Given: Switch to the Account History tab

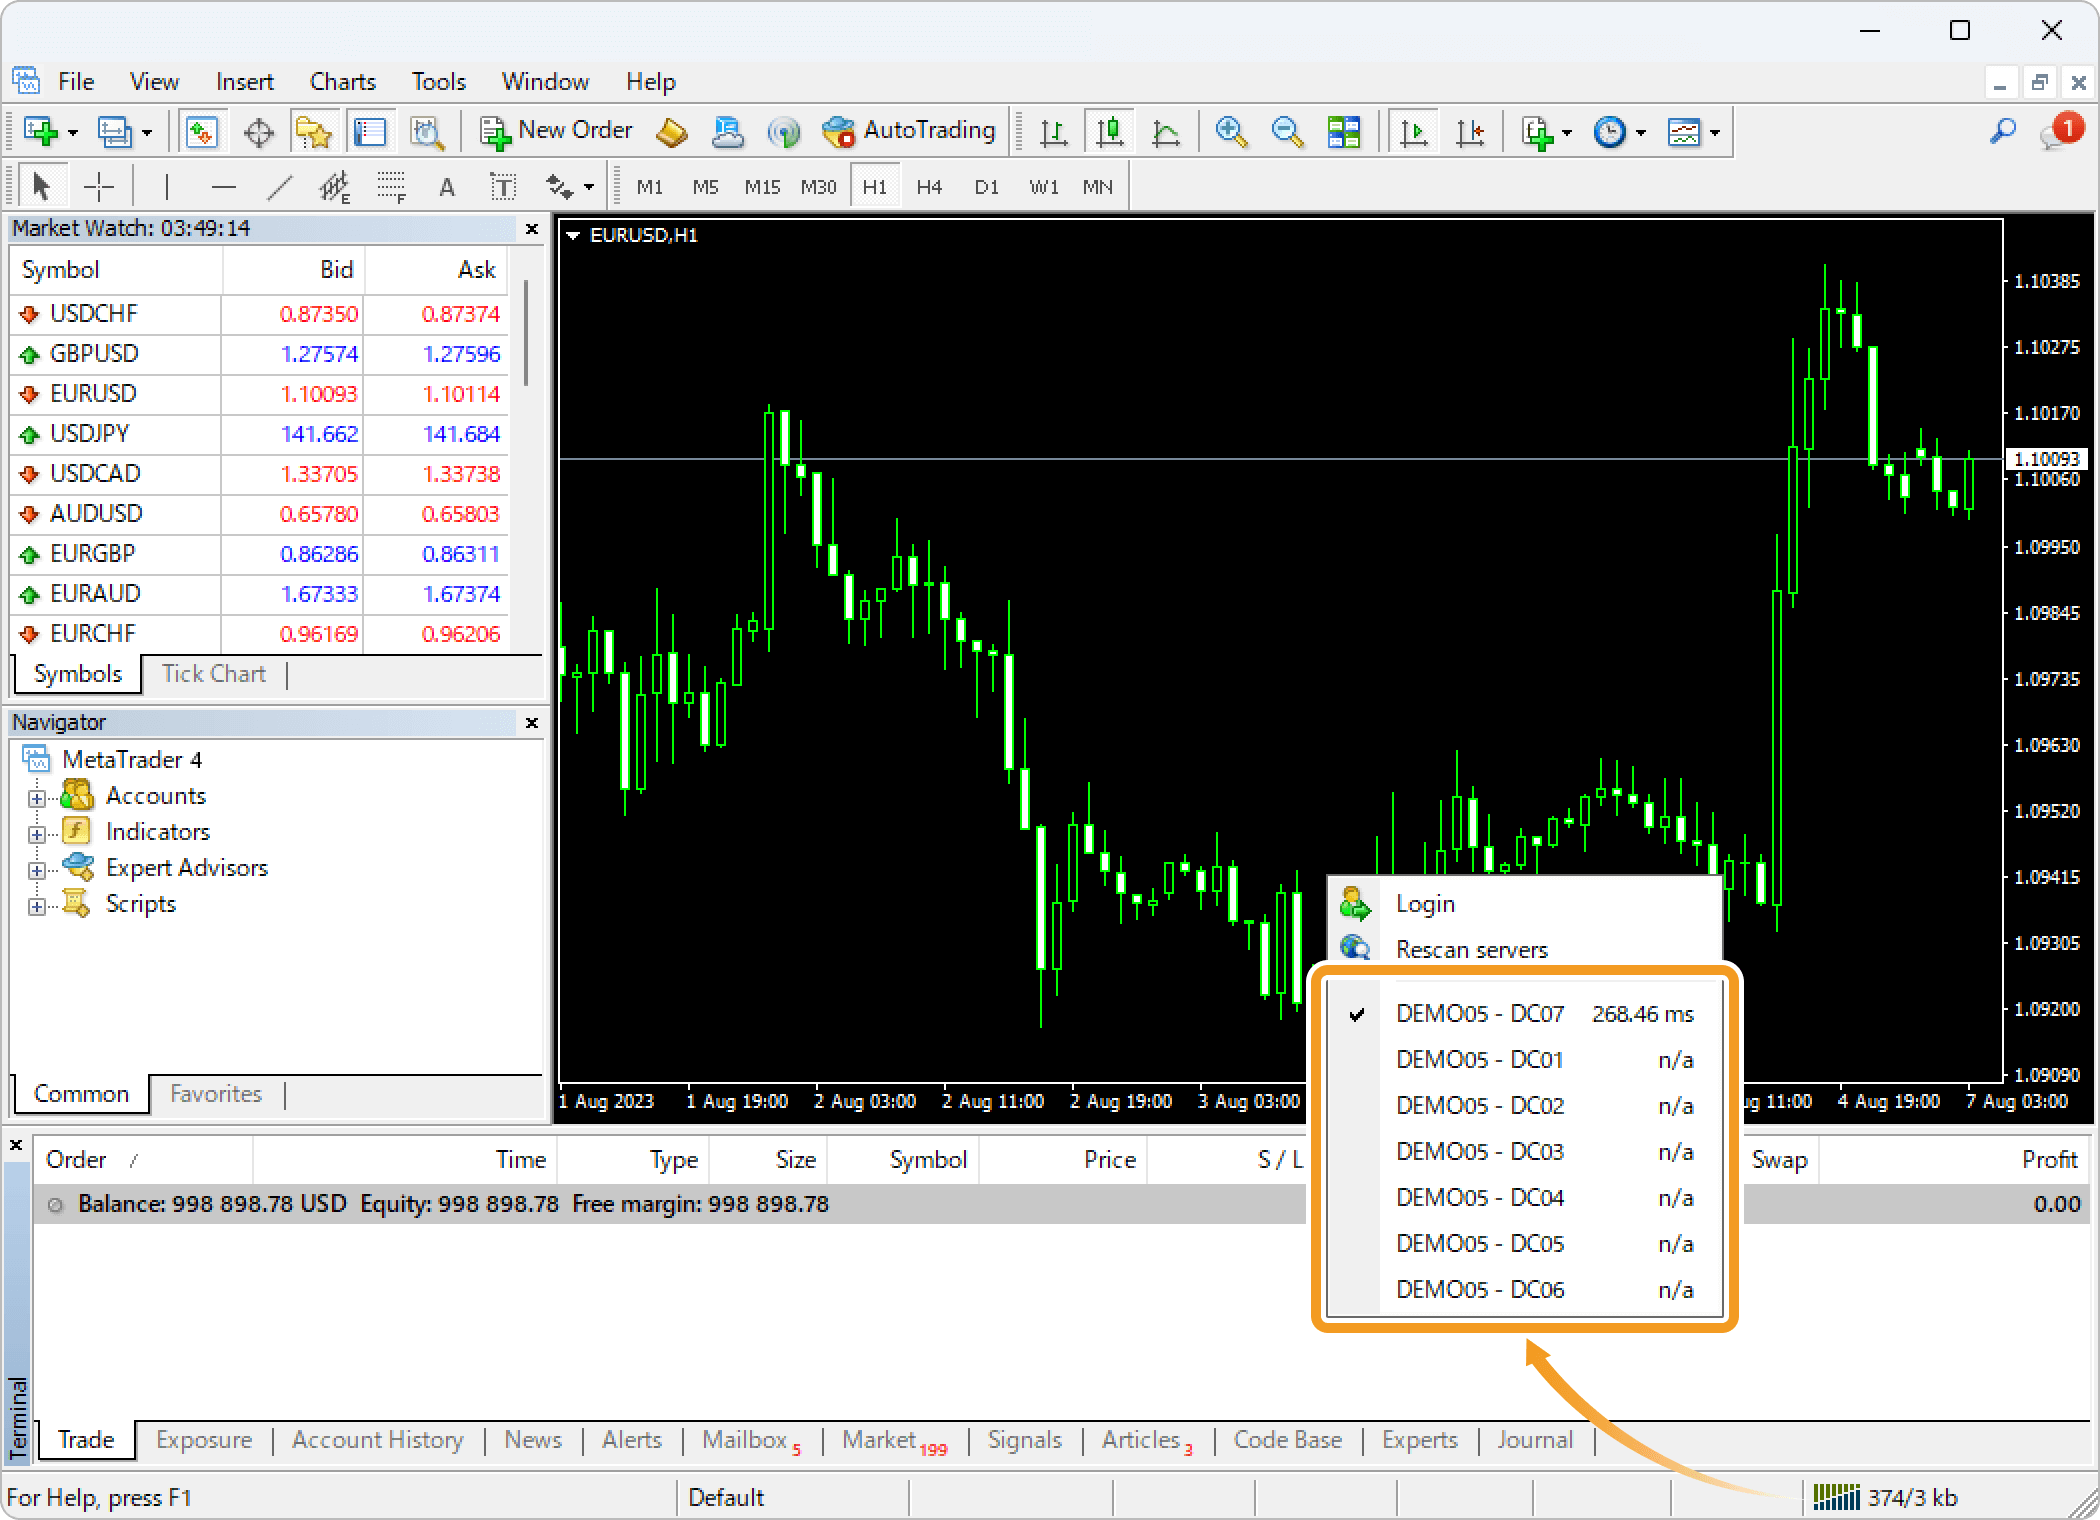Looking at the screenshot, I should [377, 1440].
